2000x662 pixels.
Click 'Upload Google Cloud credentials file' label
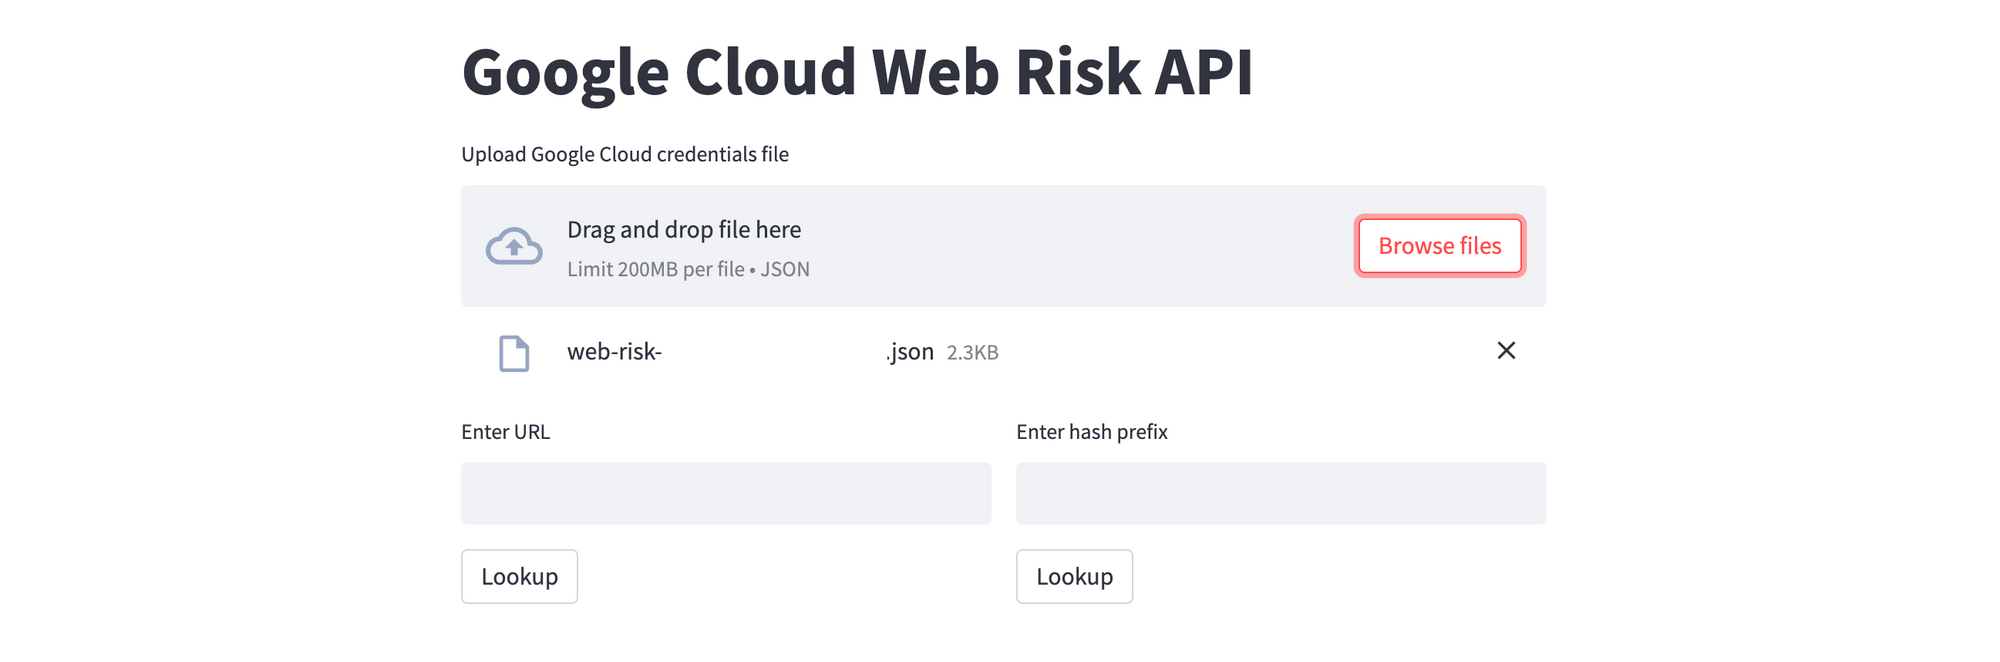coord(625,154)
